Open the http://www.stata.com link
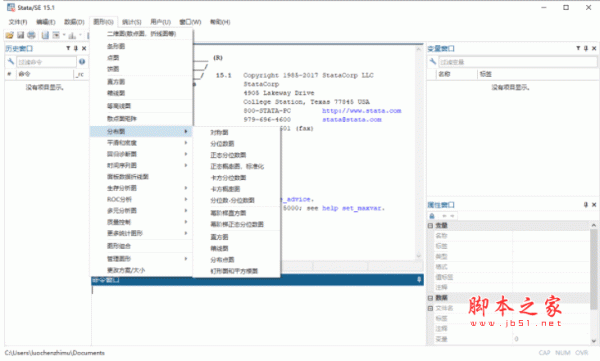 tap(362, 111)
